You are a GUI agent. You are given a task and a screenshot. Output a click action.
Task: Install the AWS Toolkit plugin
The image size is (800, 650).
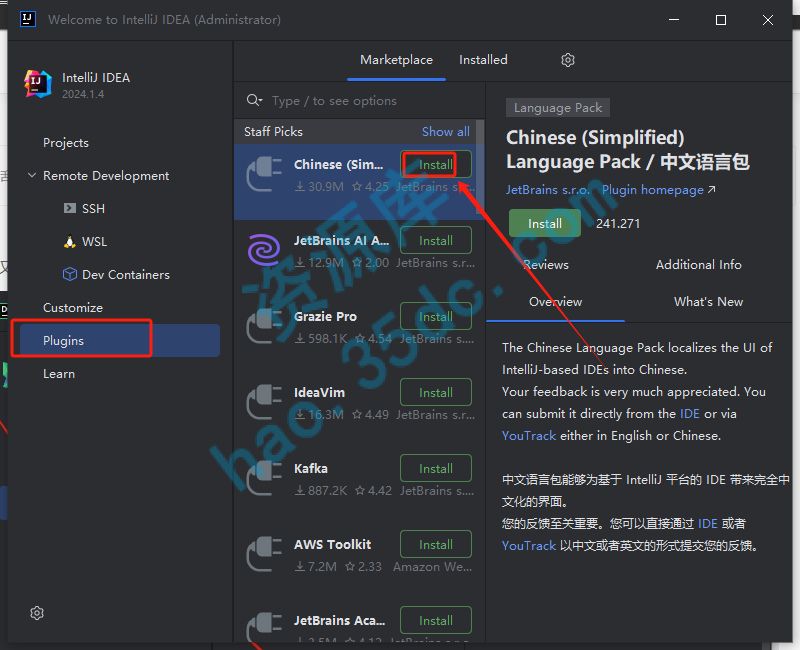[436, 544]
